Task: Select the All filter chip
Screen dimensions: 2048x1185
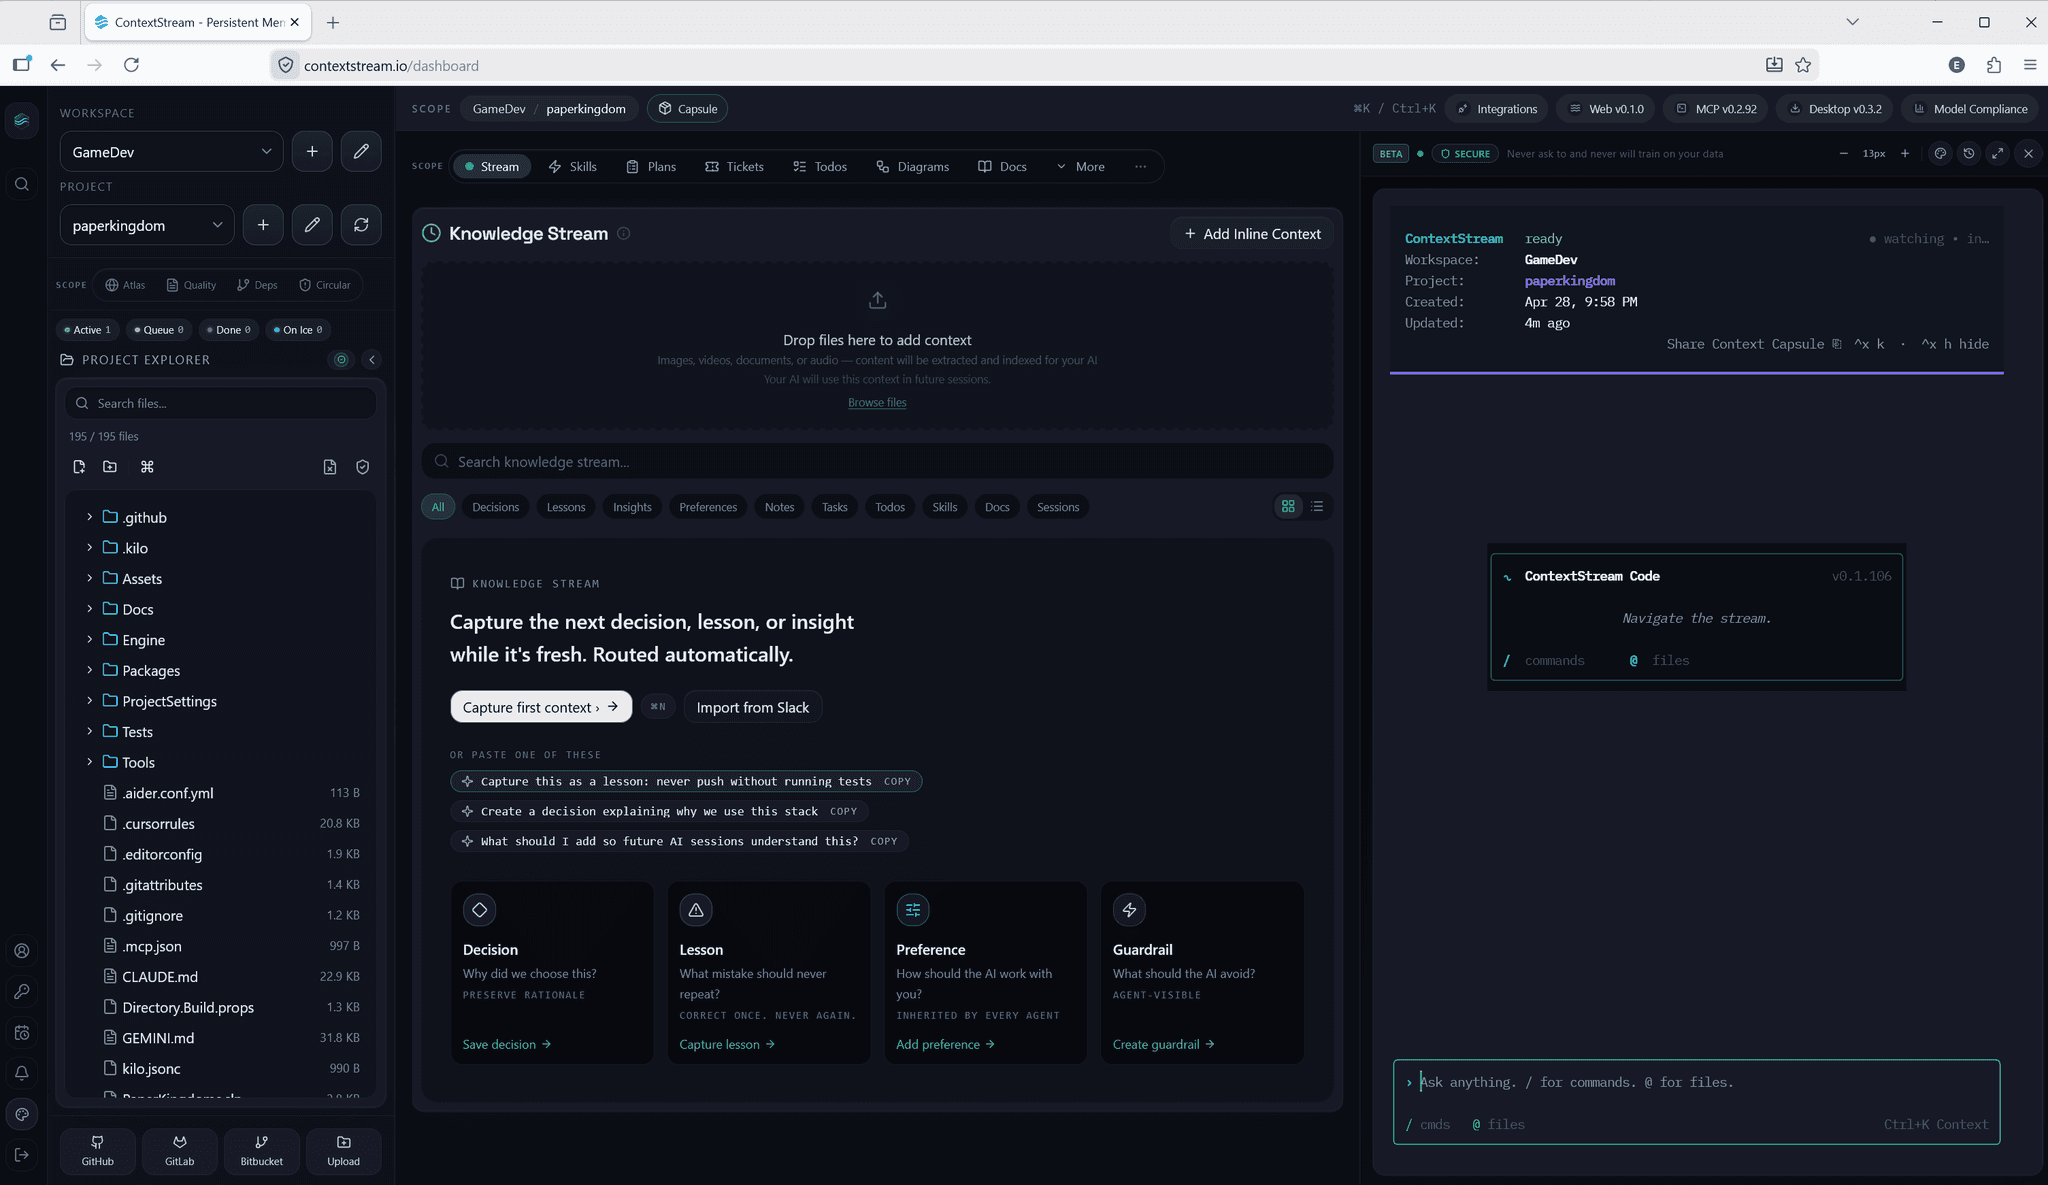Action: 438,507
